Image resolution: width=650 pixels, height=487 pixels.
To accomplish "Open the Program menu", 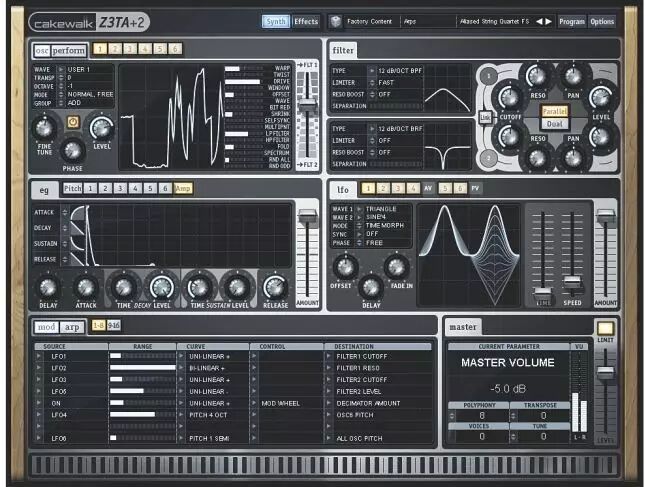I will 572,22.
